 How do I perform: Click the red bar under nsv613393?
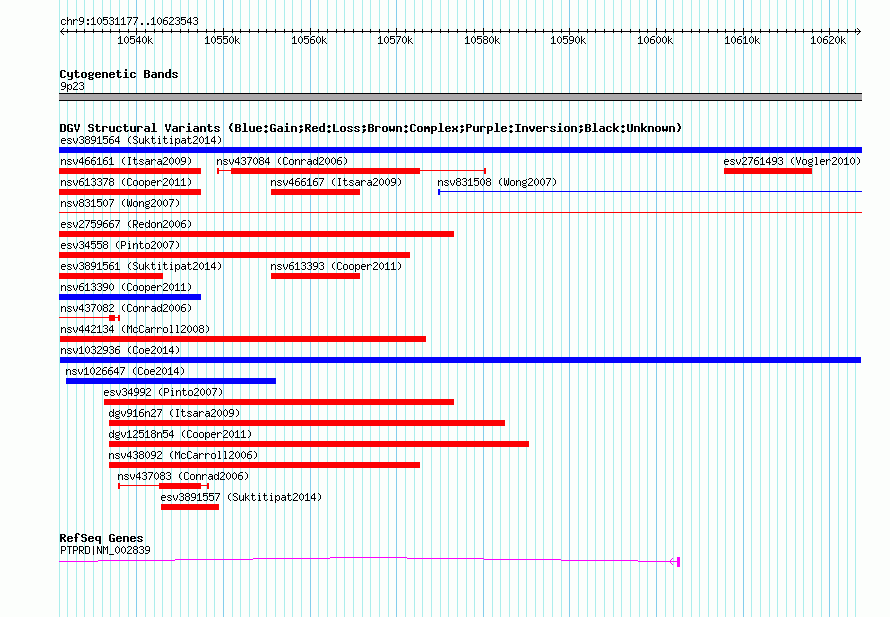(316, 276)
